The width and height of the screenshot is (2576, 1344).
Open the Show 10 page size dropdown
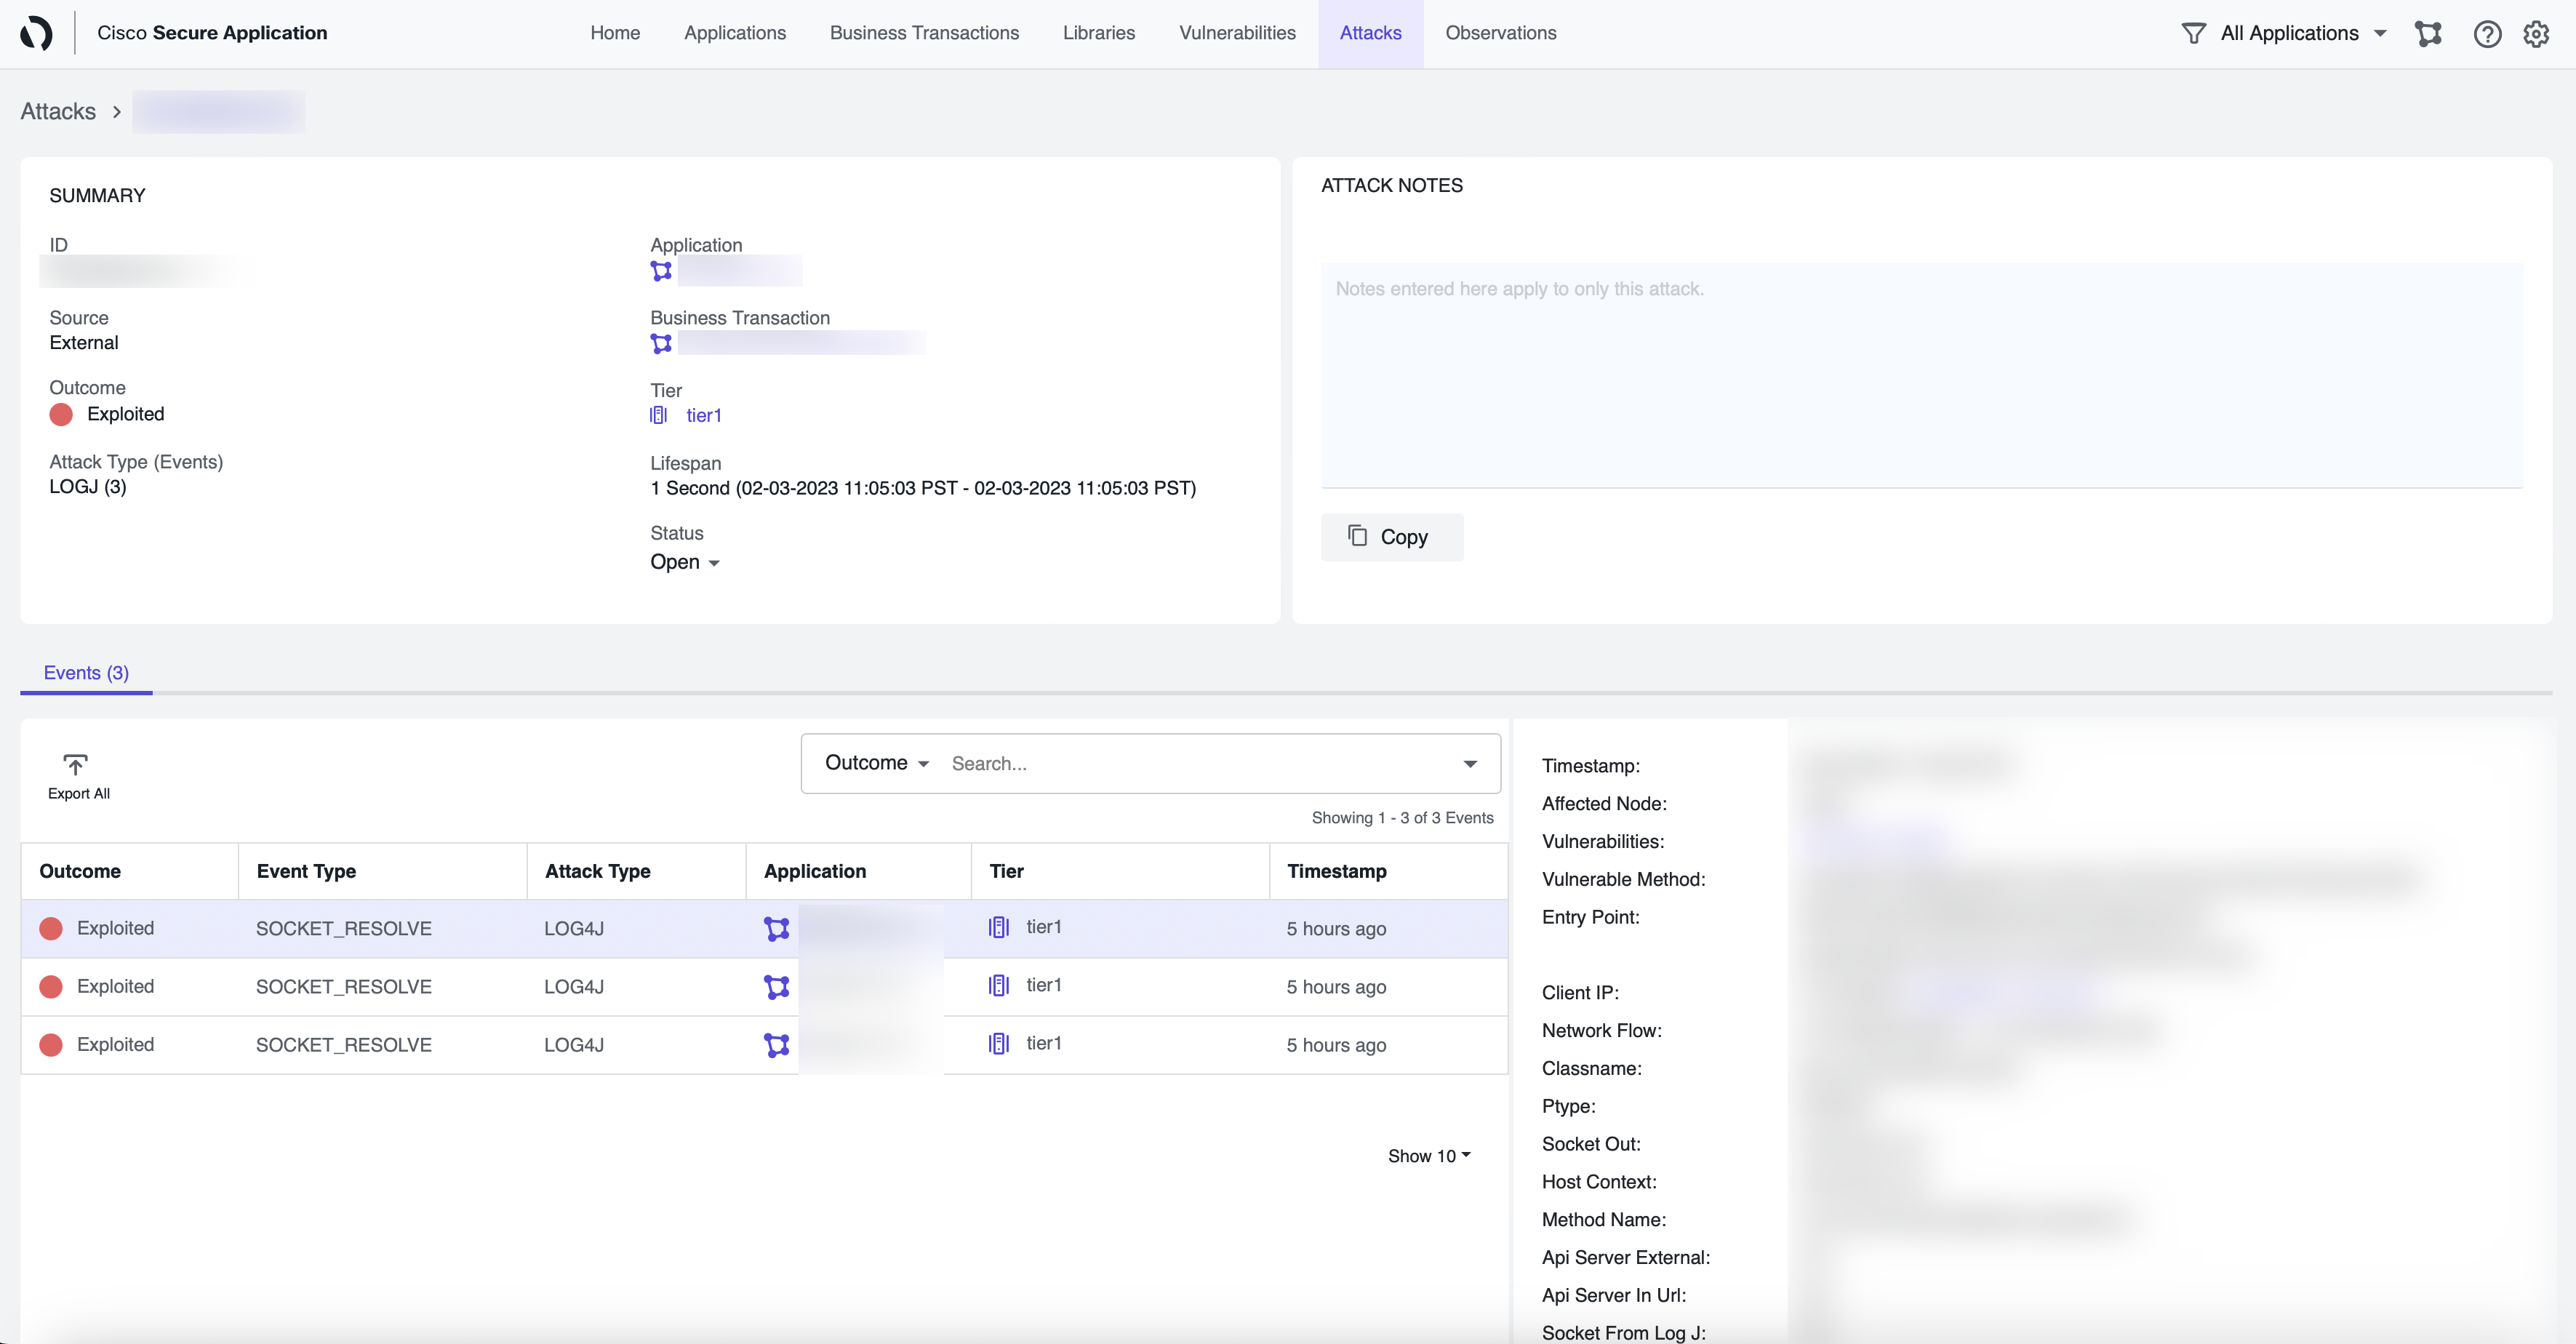1429,1156
